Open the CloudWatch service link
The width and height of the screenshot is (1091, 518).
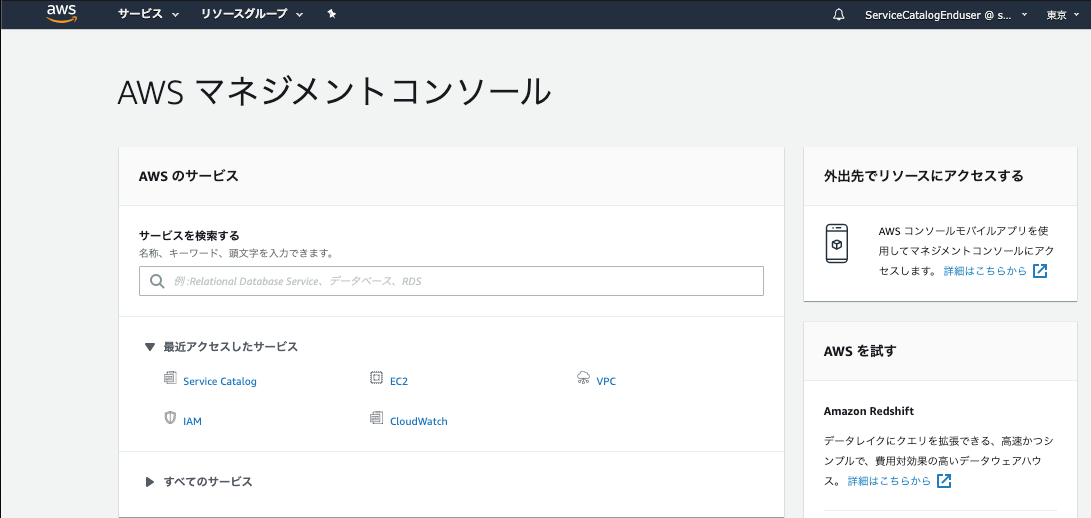(419, 421)
